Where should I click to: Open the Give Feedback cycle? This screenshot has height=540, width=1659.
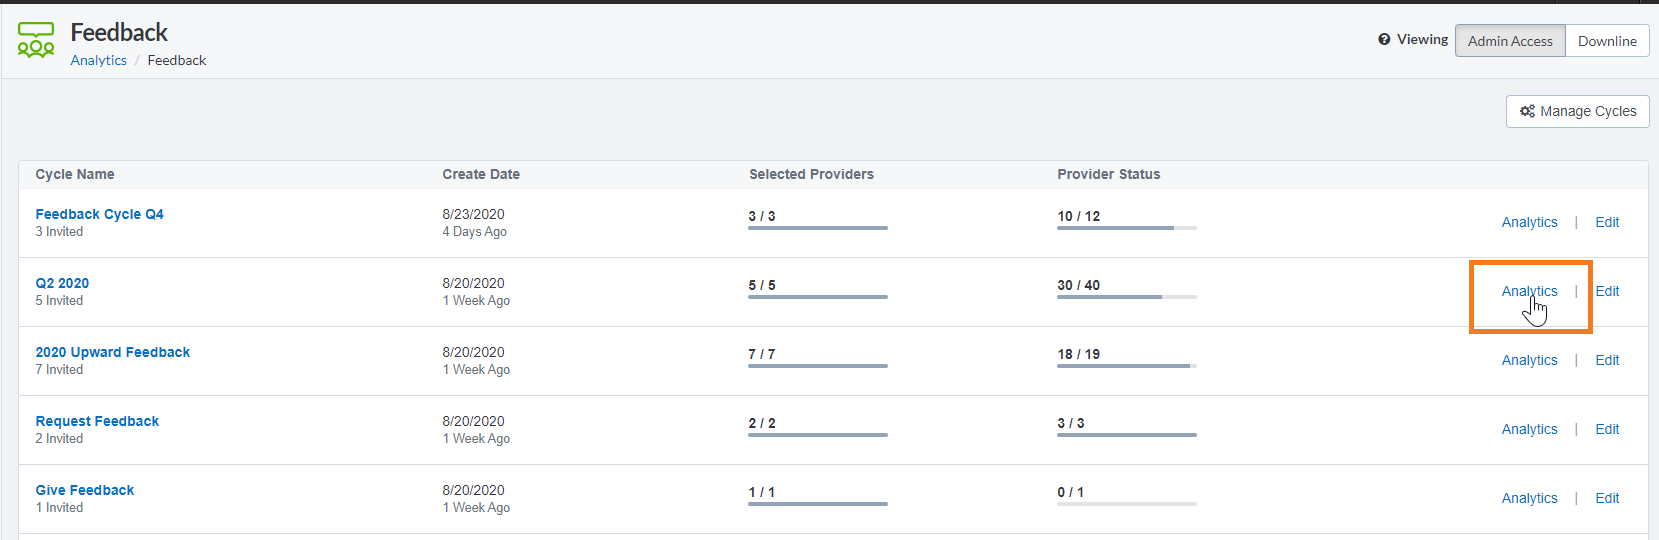pyautogui.click(x=85, y=490)
